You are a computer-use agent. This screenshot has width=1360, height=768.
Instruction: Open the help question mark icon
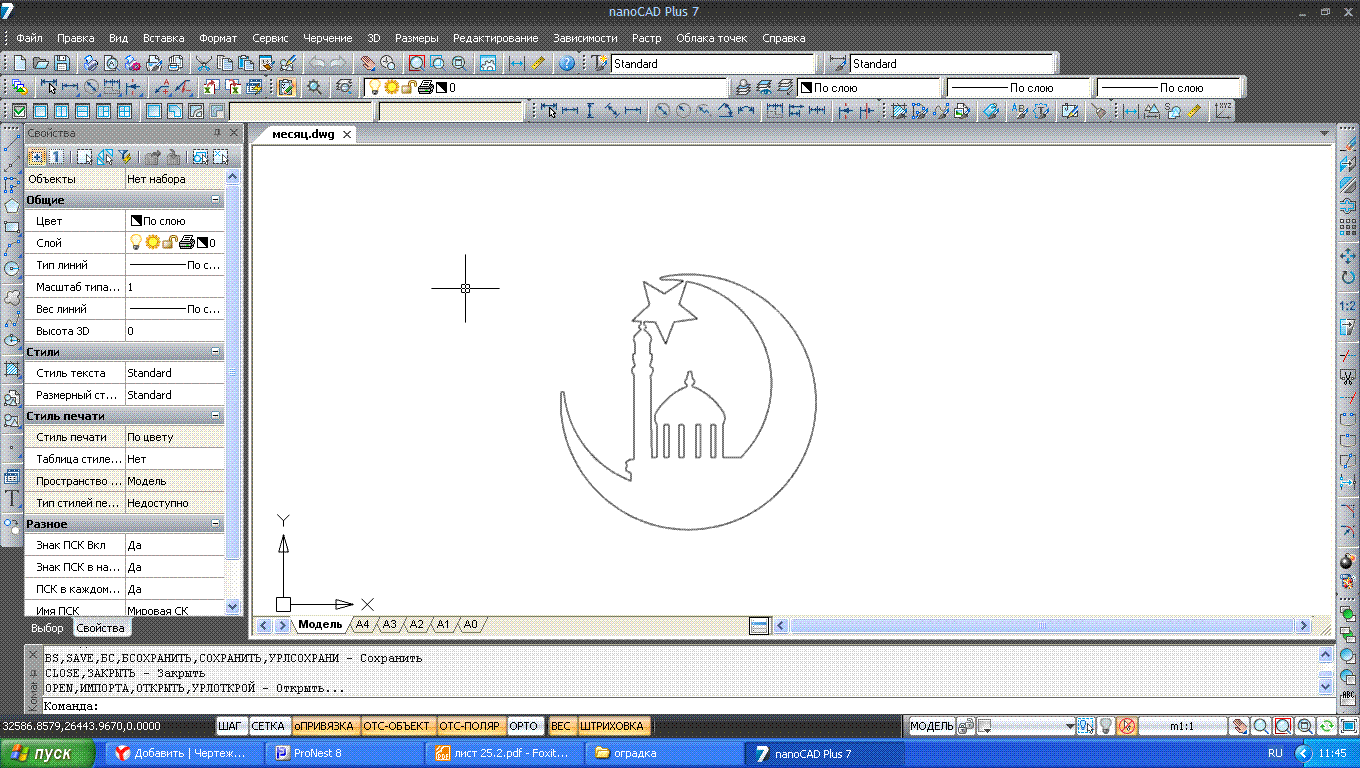click(x=566, y=62)
